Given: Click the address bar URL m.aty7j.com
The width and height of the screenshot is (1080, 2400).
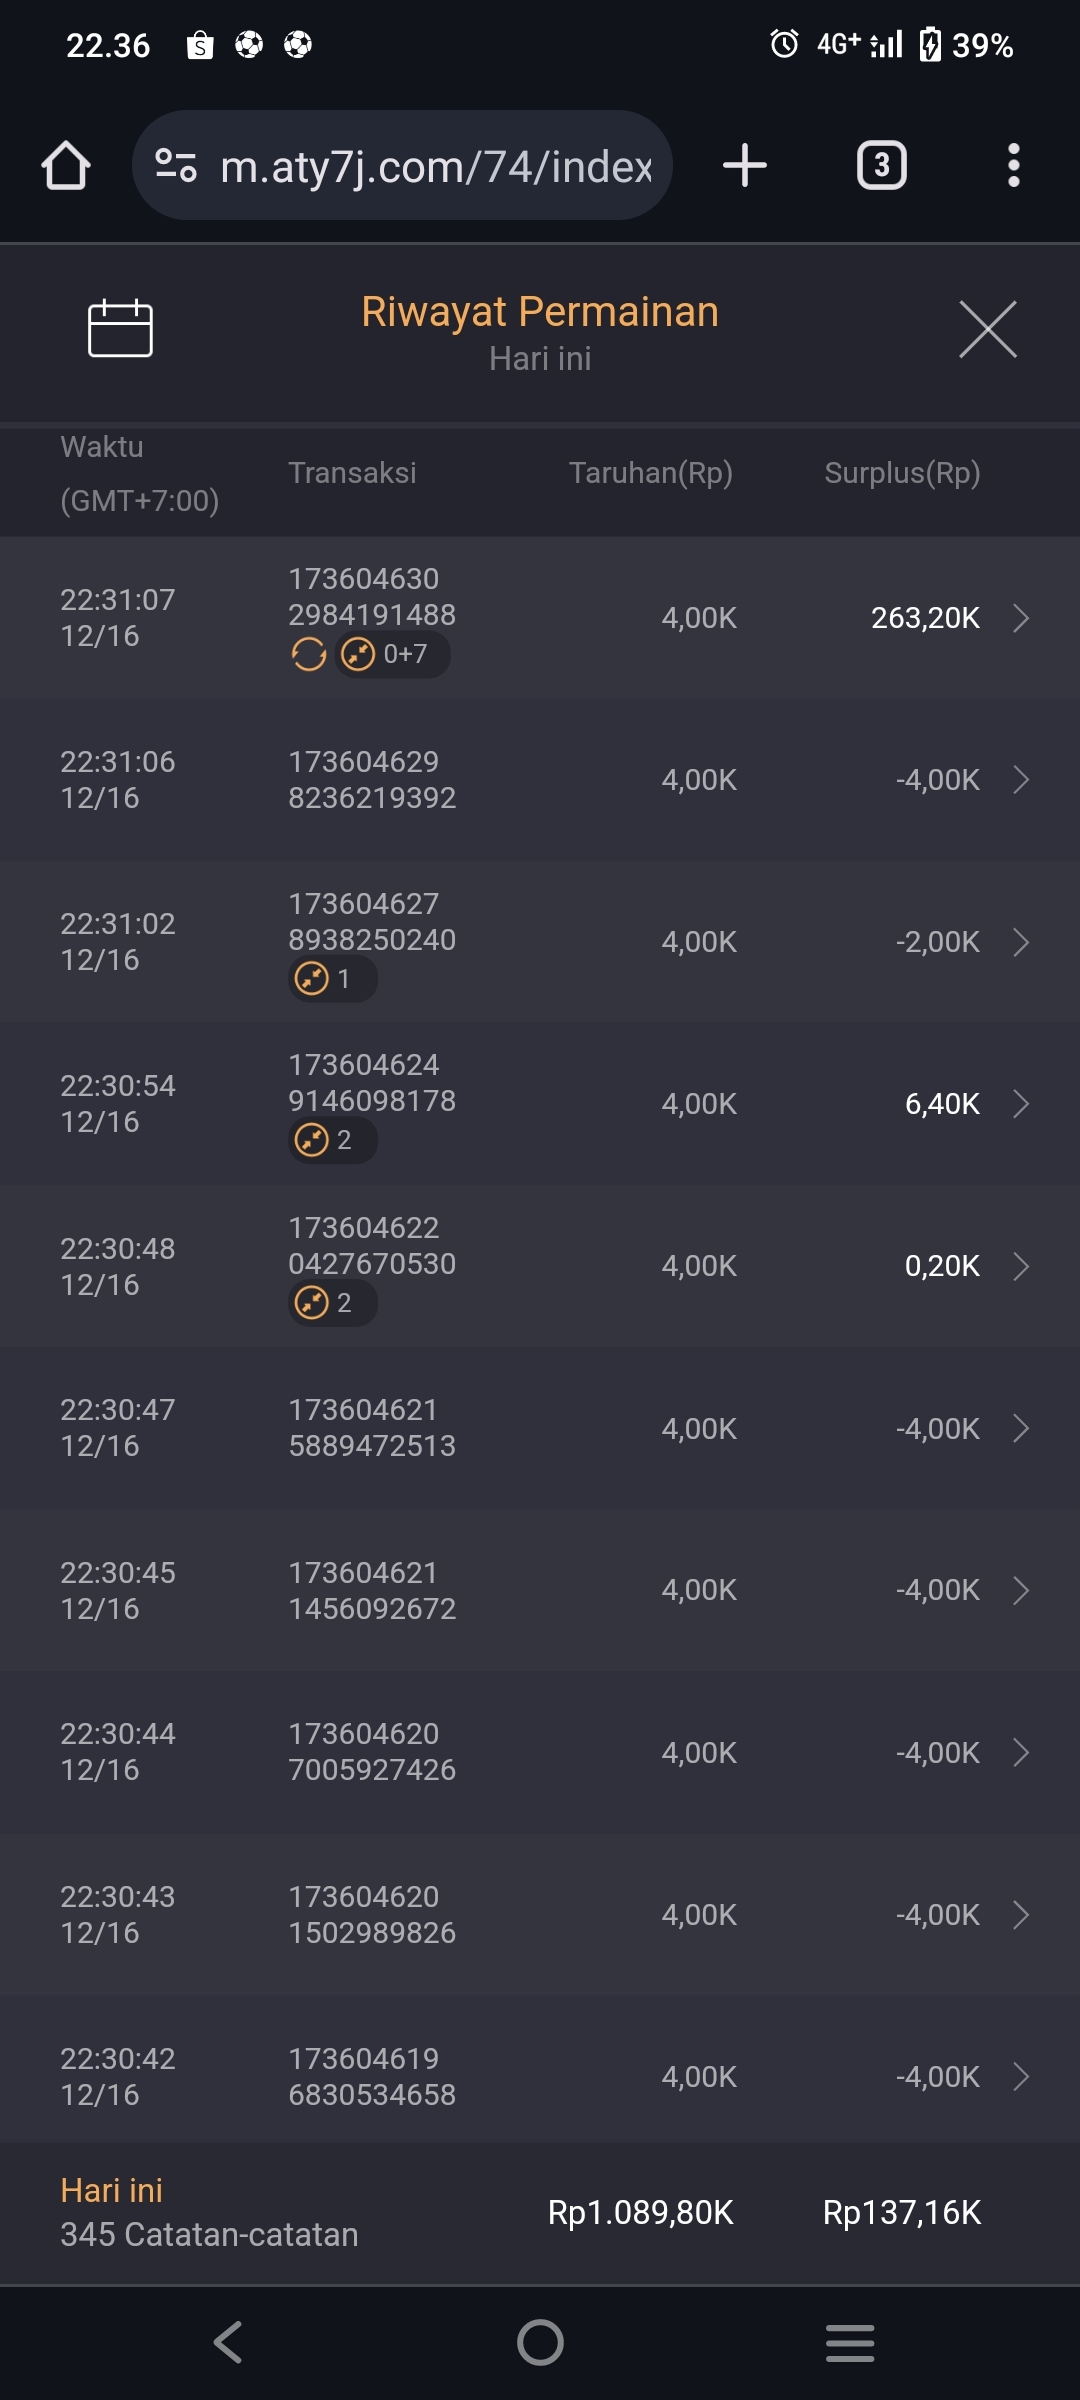Looking at the screenshot, I should pos(436,167).
